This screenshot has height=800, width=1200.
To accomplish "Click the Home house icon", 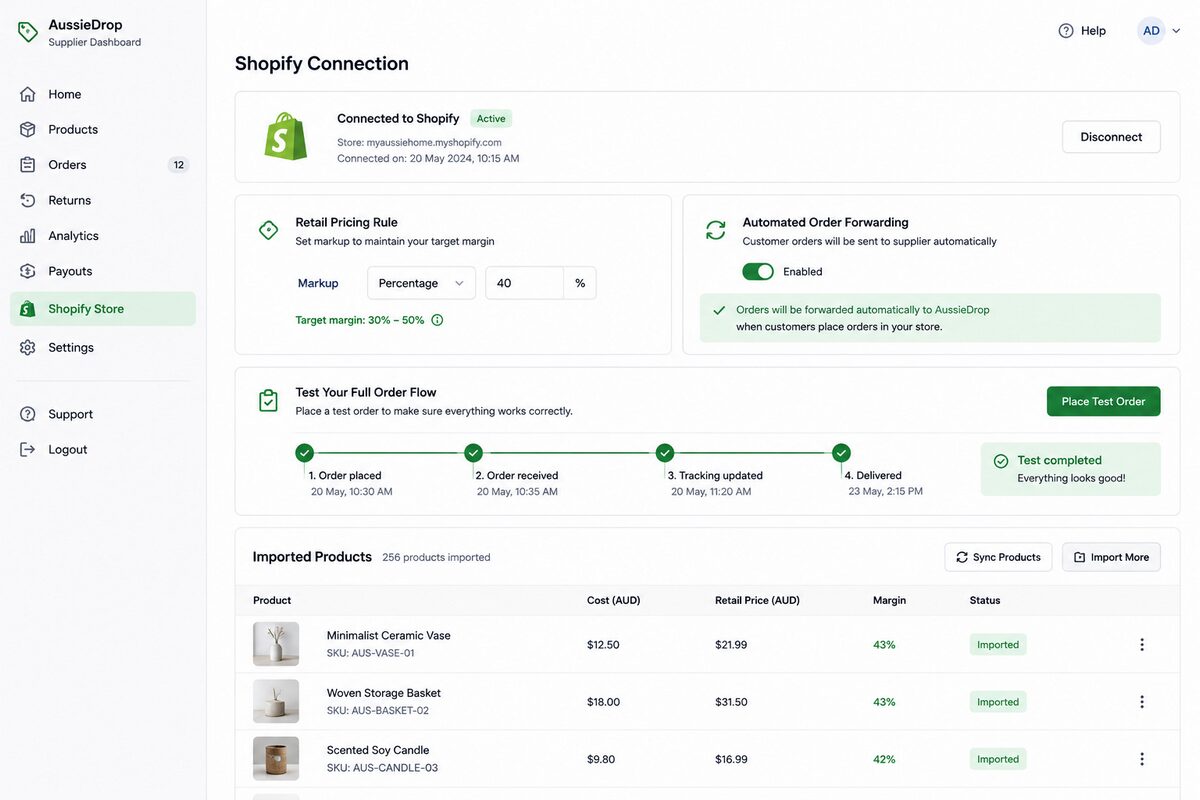I will 28,94.
